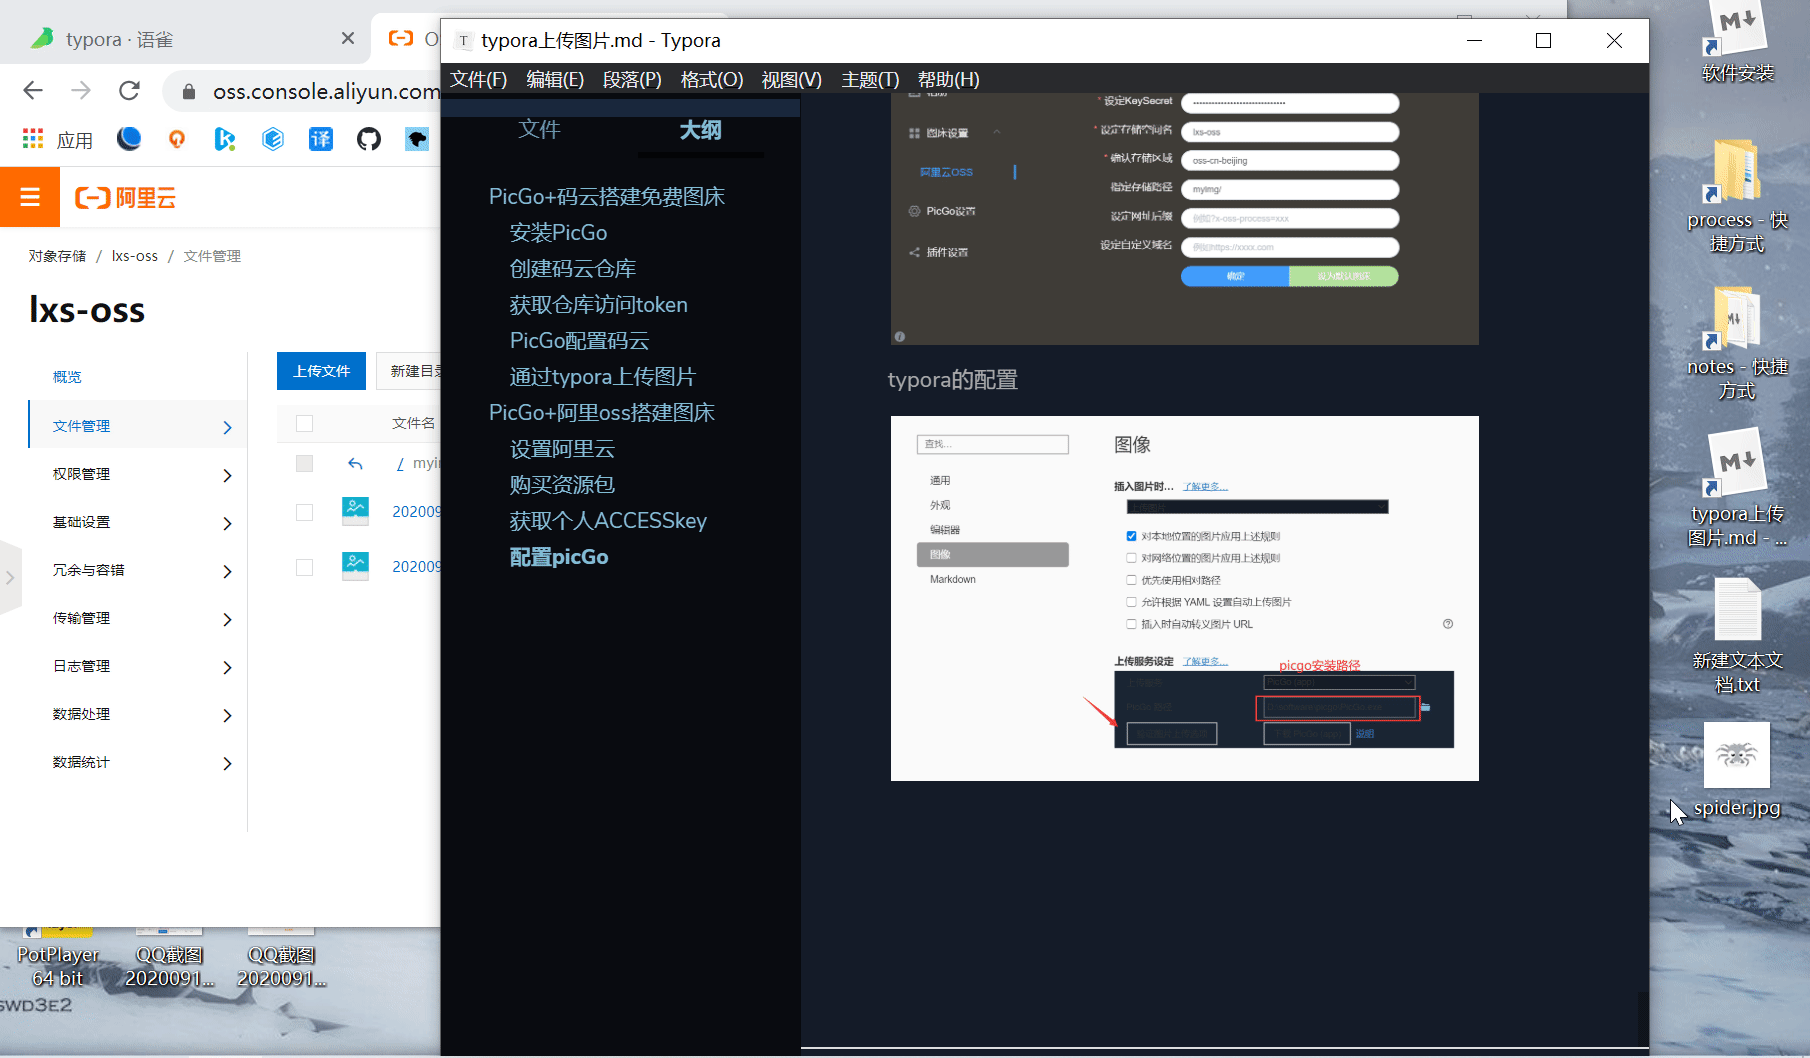Click the blue 上传文件 button
Screen dimensions: 1810x1058
321,371
